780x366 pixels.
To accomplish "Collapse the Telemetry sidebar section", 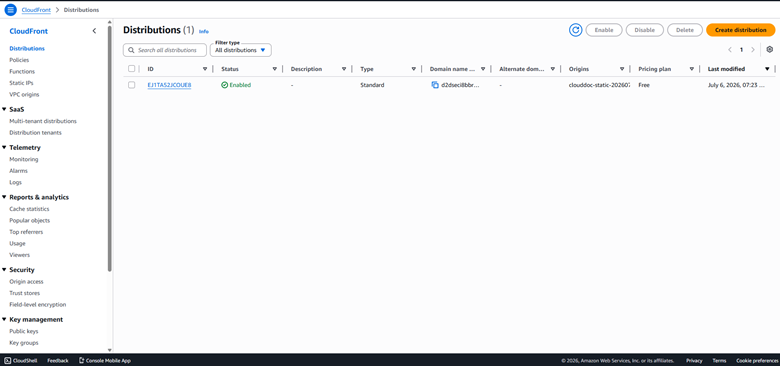I will point(4,148).
